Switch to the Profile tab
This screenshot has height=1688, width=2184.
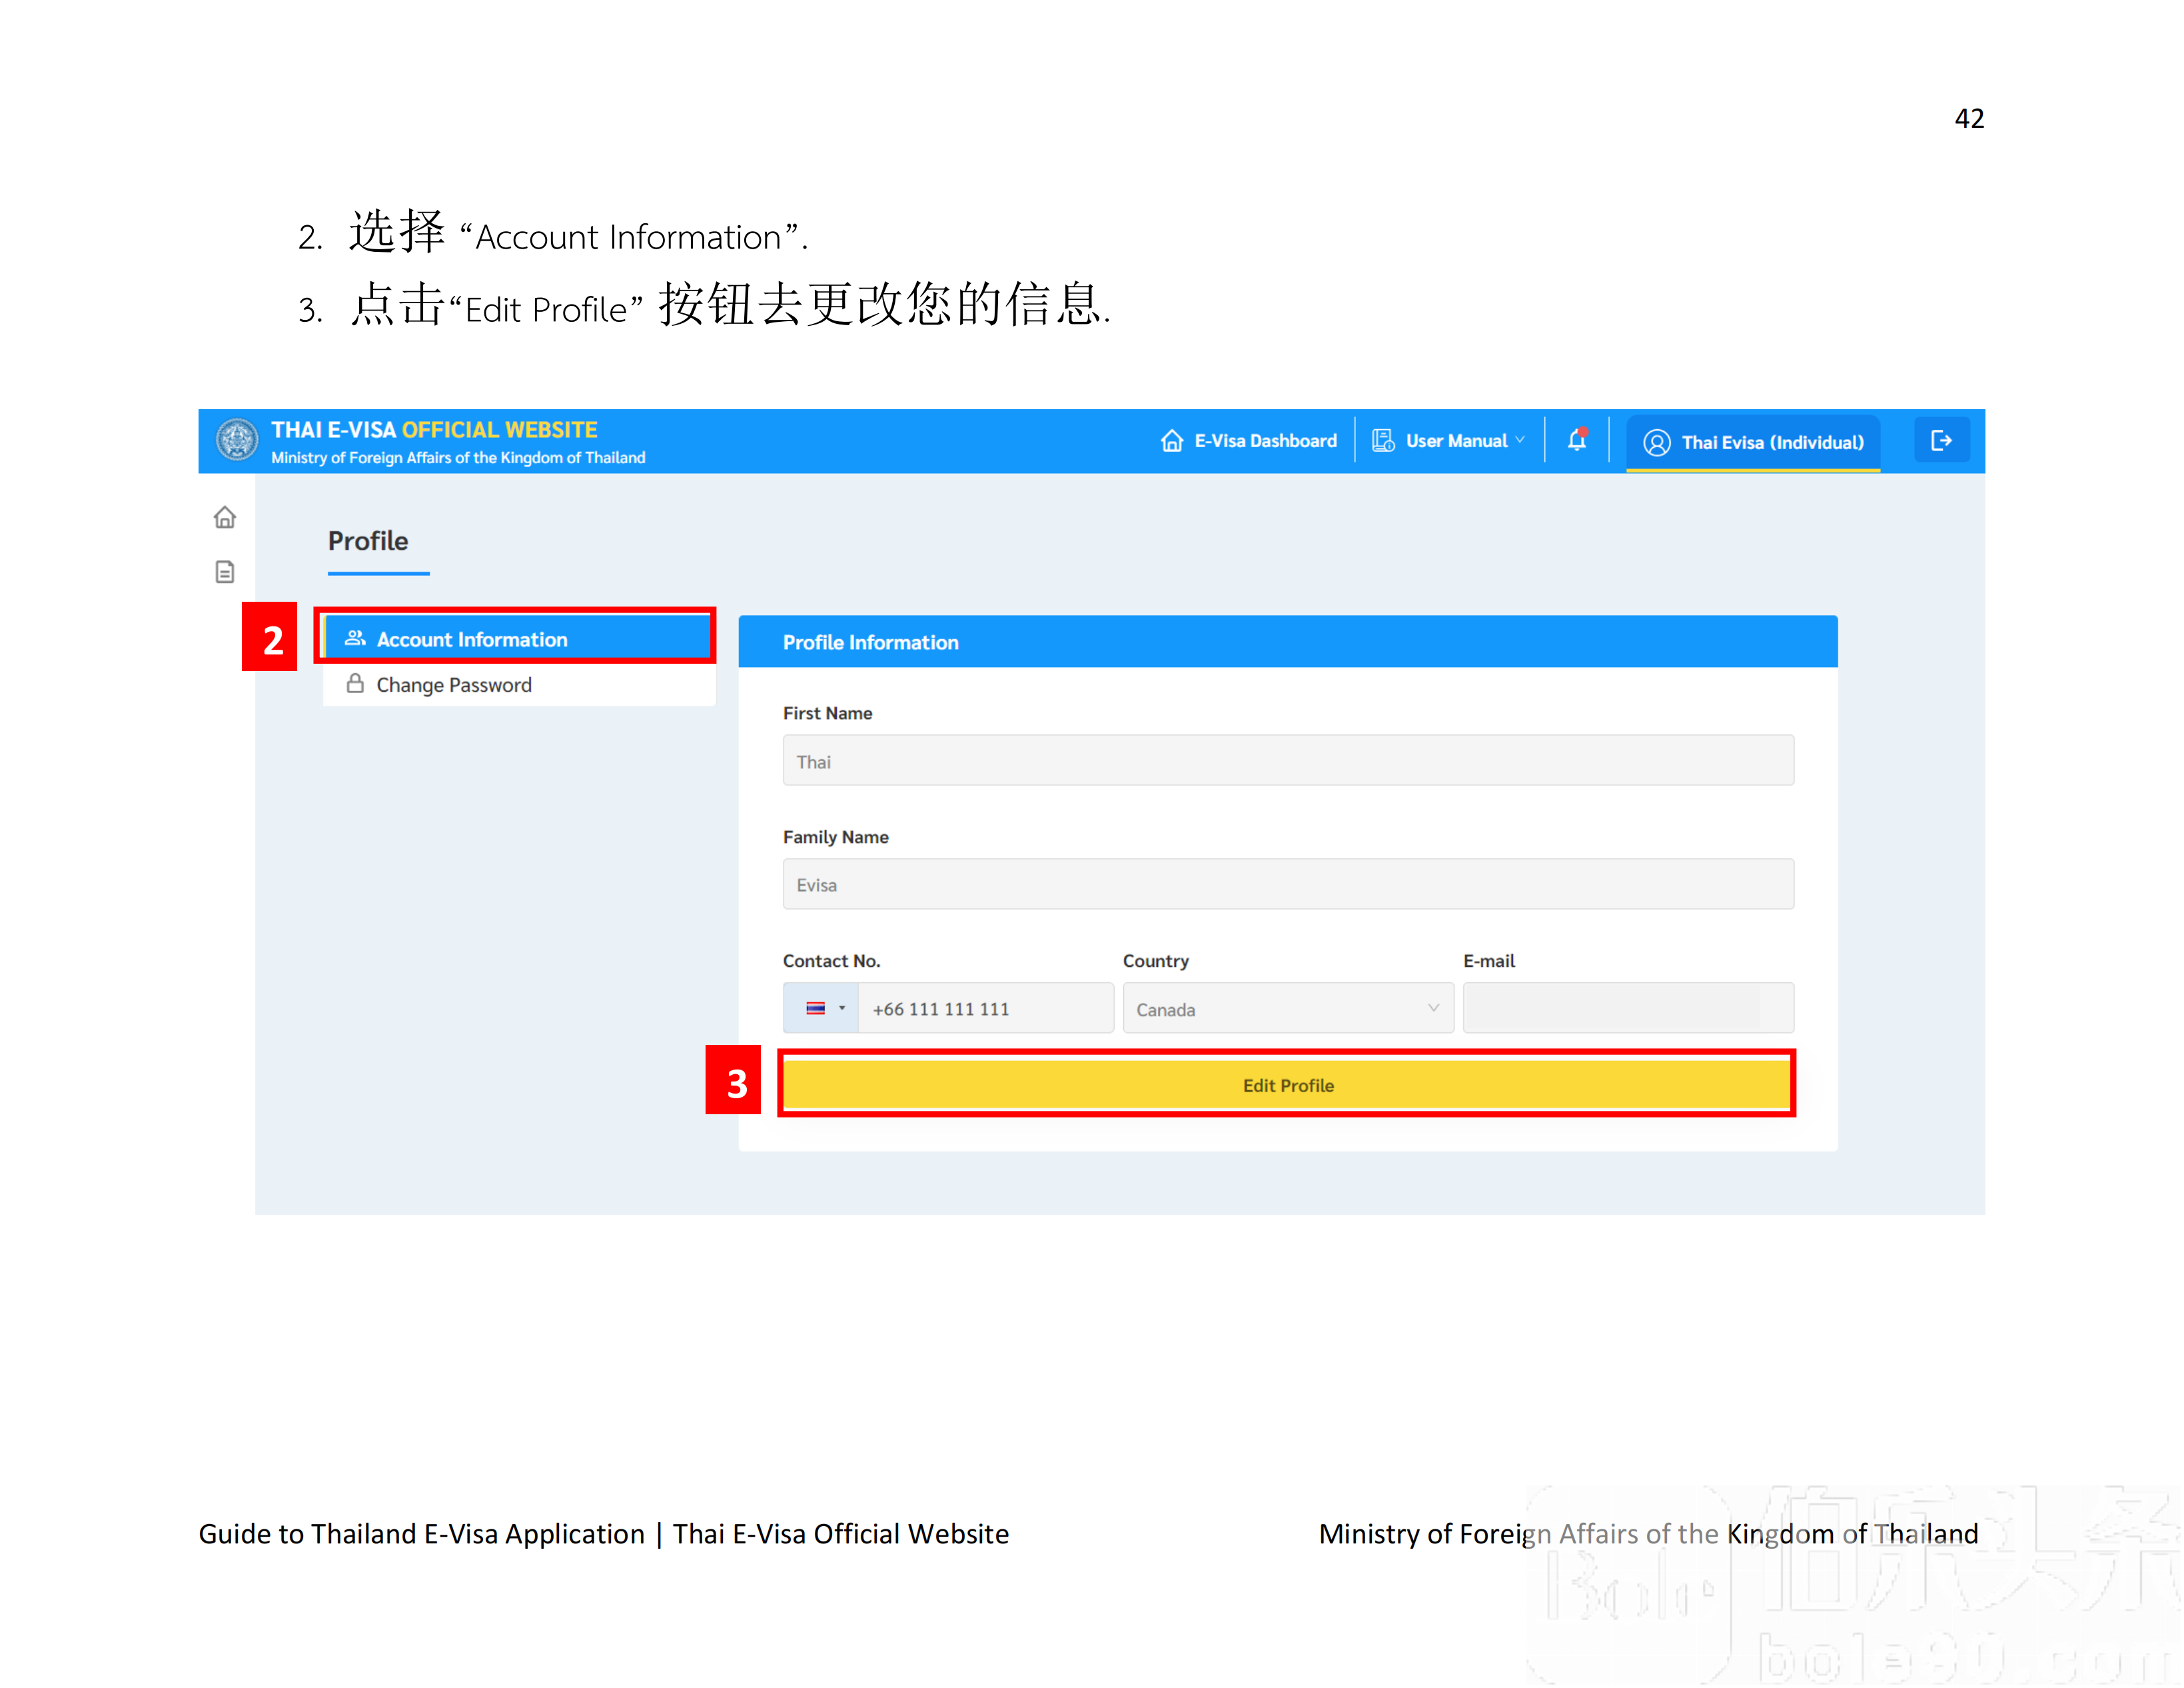(368, 541)
